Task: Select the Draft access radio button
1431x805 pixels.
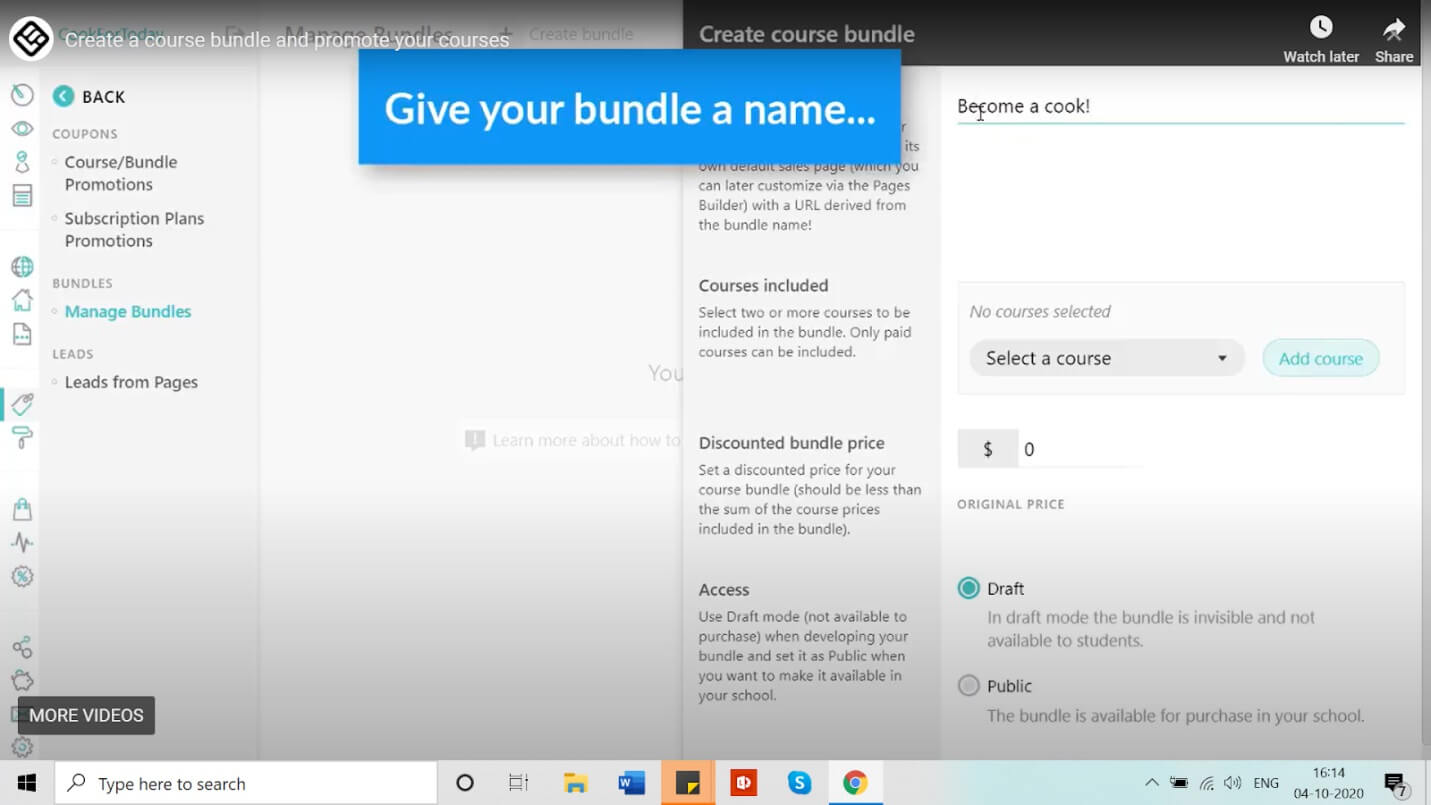Action: click(x=968, y=588)
